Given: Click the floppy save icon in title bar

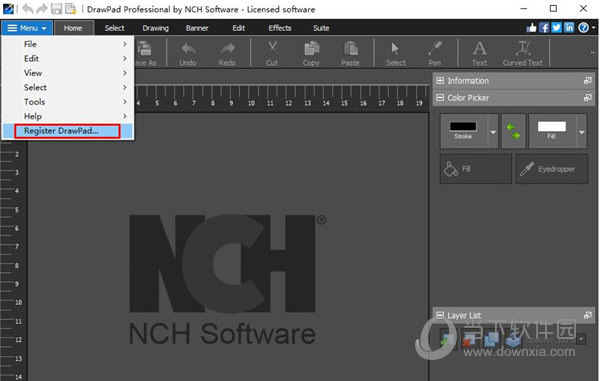Looking at the screenshot, I should (x=56, y=8).
